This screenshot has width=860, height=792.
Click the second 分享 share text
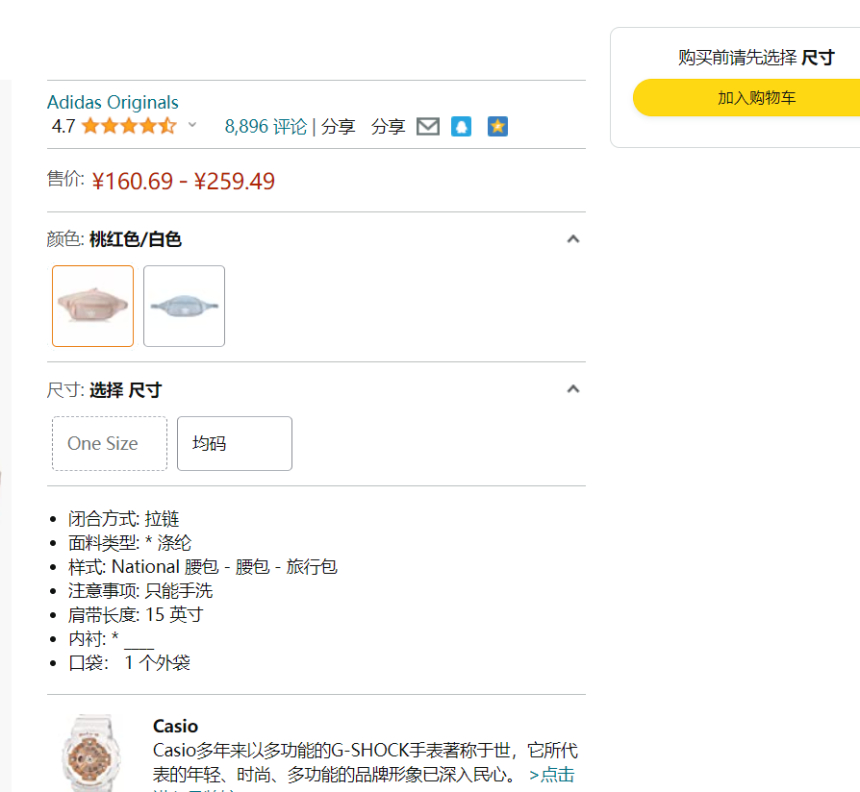pyautogui.click(x=388, y=126)
